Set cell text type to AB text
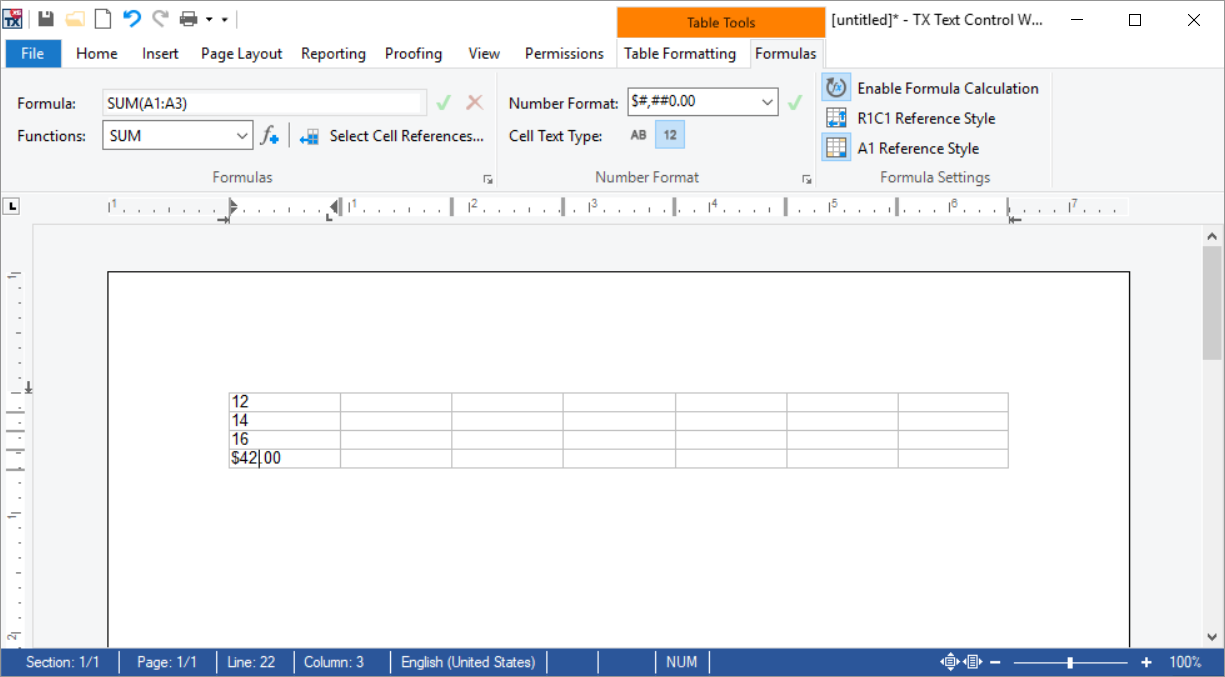Viewport: 1225px width, 677px height. [x=639, y=135]
